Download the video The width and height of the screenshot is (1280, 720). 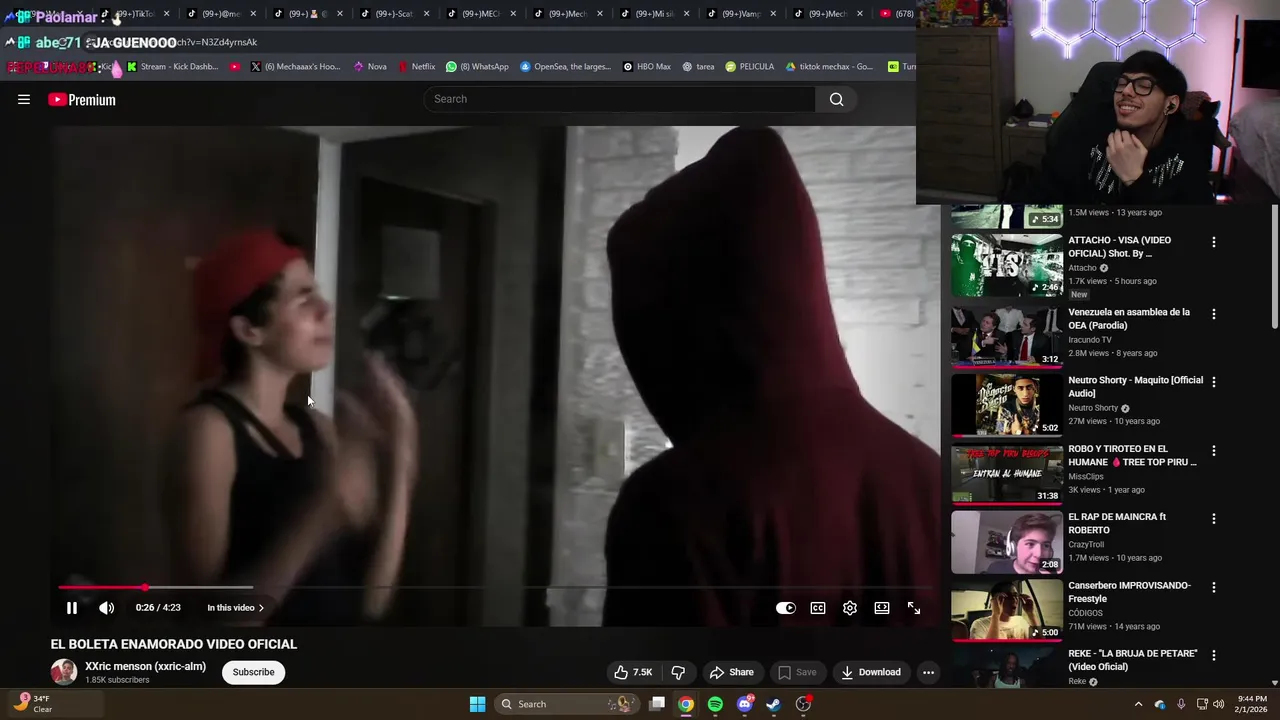click(871, 672)
